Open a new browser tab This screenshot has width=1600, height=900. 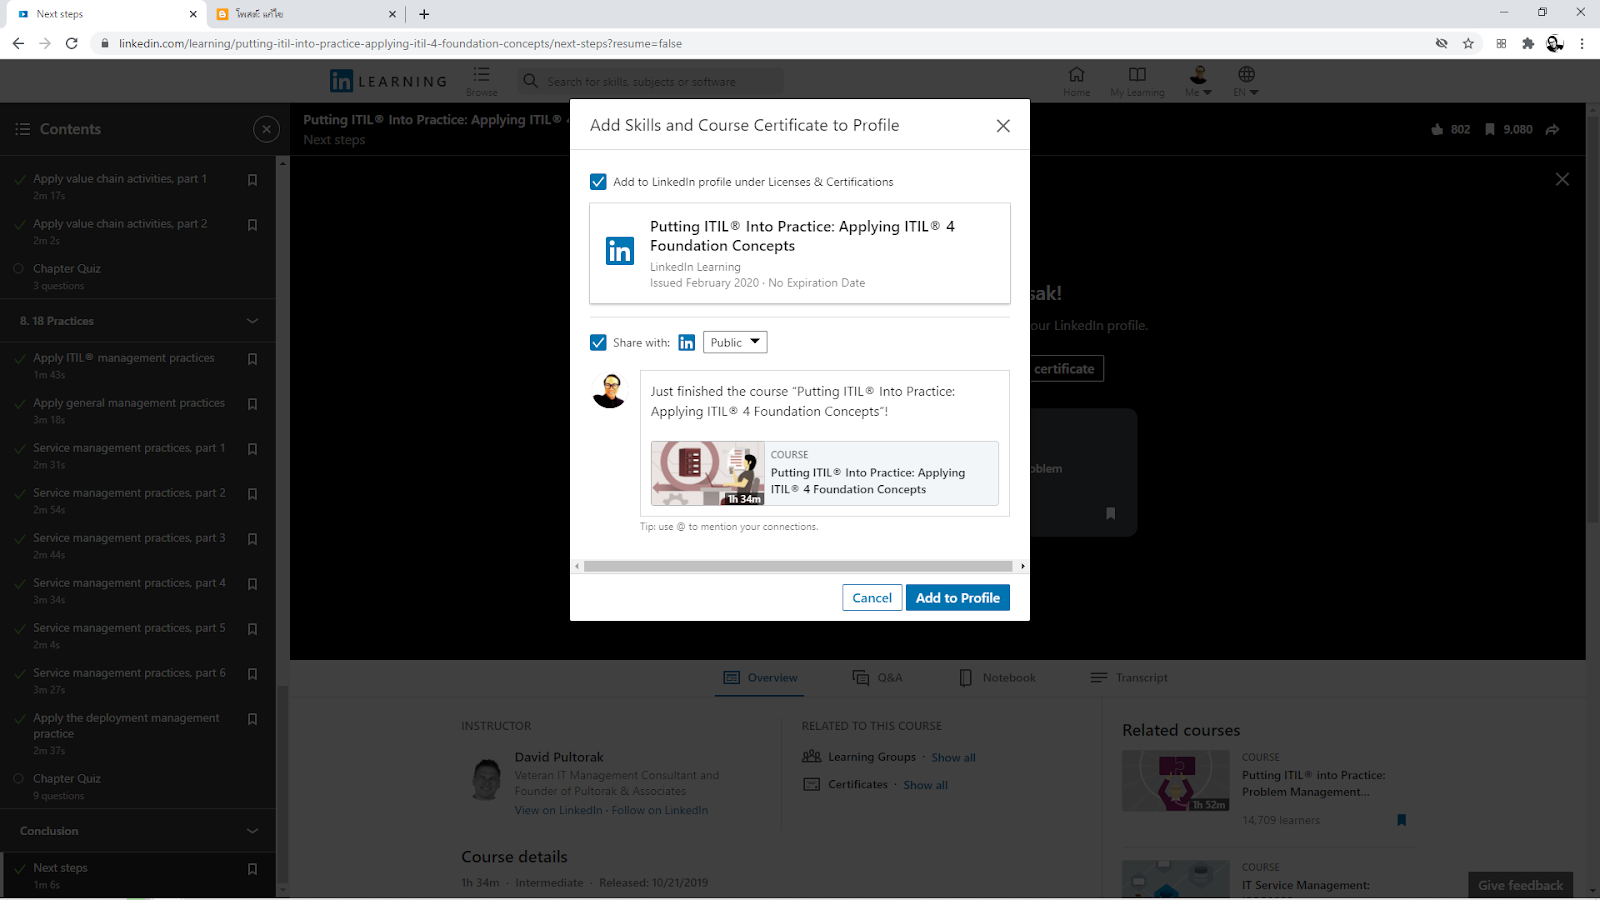click(x=424, y=14)
